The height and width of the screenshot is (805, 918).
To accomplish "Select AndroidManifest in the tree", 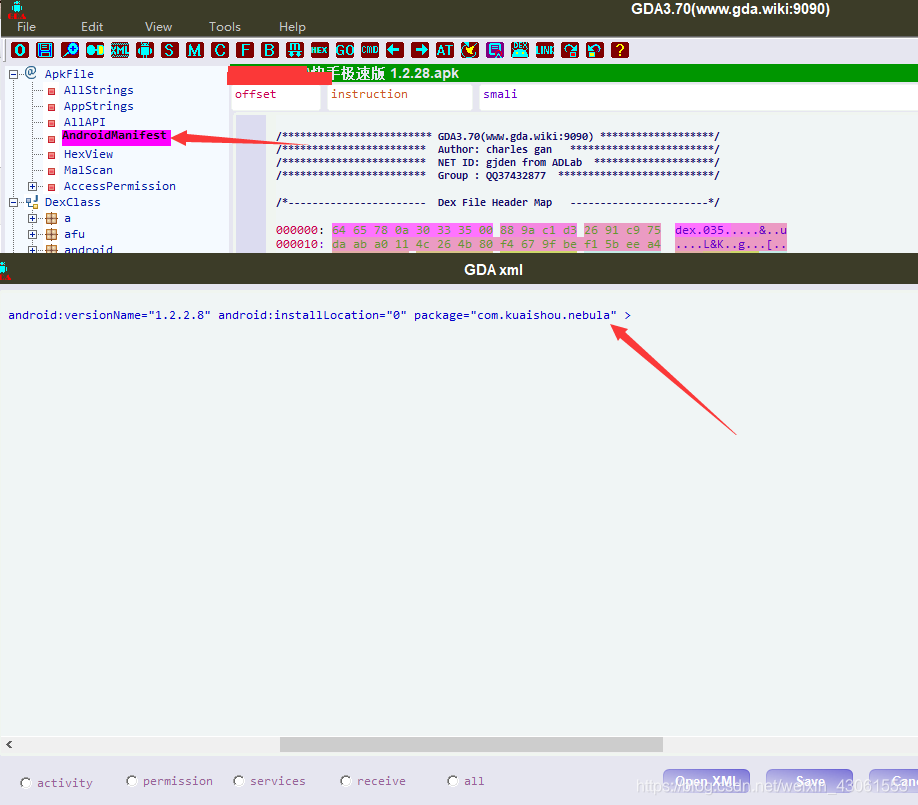I will 115,136.
